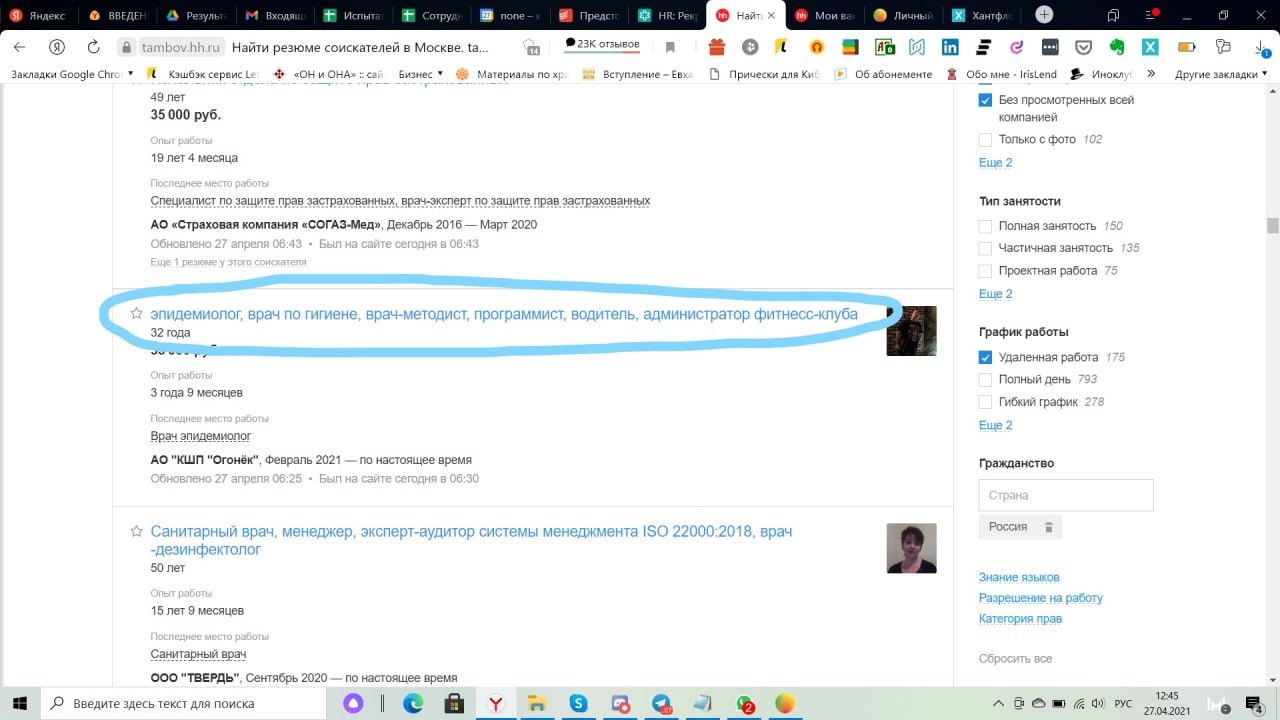Click the browser back arrow
1280x720 pixels.
point(21,47)
